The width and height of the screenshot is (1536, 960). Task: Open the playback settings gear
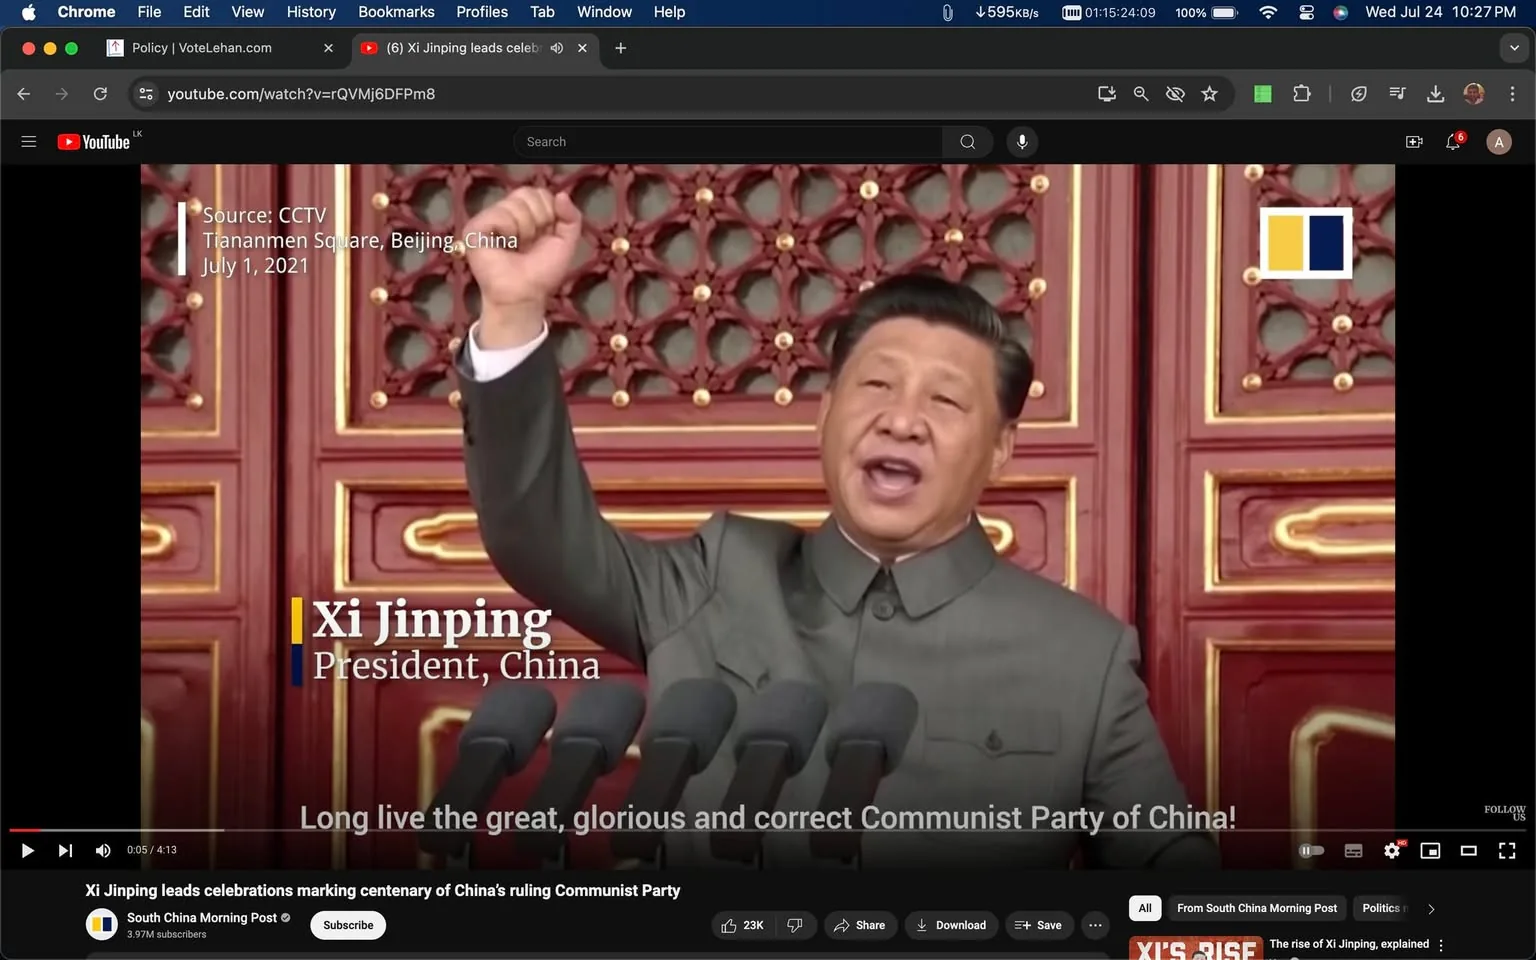point(1392,850)
